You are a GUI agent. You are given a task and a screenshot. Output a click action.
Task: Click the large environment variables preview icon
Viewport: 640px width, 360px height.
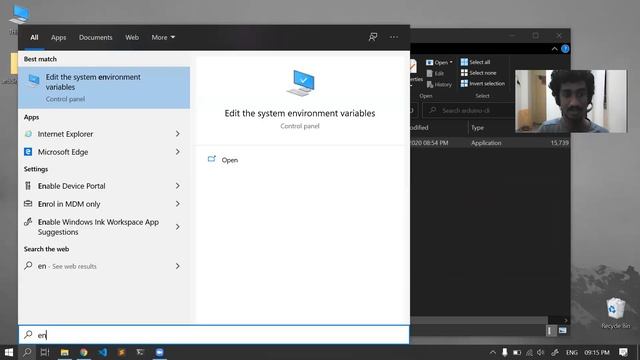[300, 83]
